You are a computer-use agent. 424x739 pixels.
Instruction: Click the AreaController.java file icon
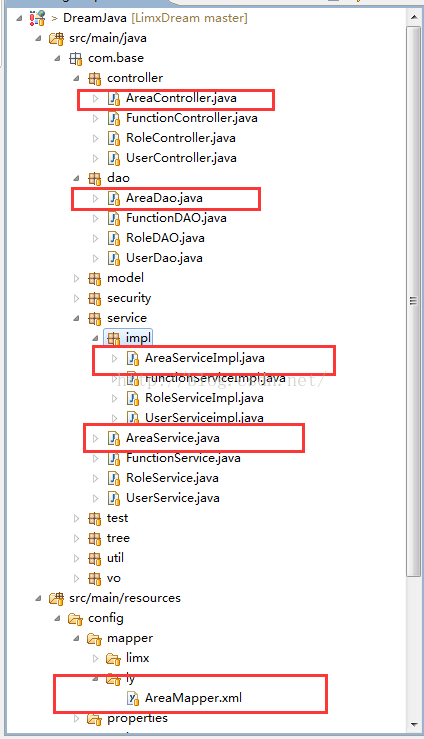coord(114,98)
